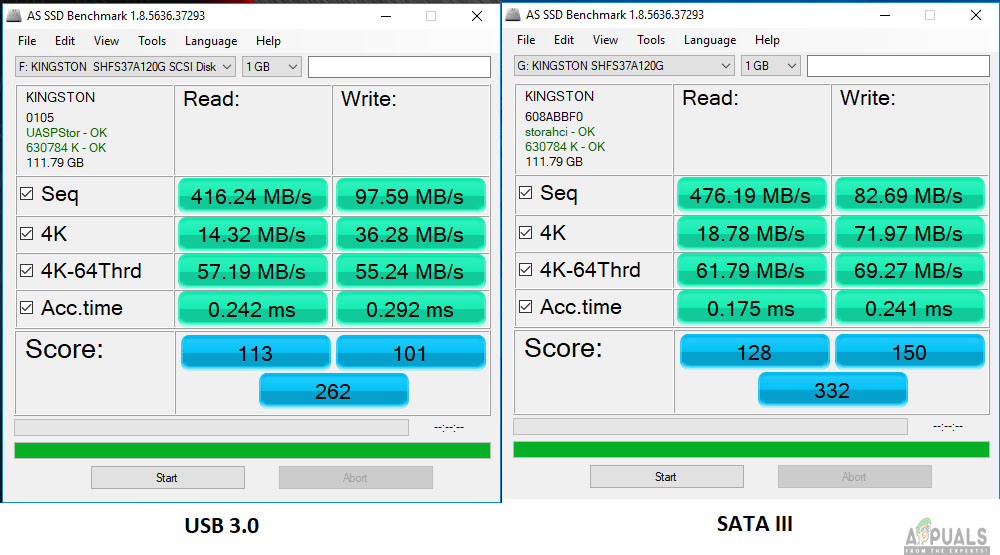
Task: Click the 55.24 MB/s 4K-64Thrd write result
Action: [410, 271]
